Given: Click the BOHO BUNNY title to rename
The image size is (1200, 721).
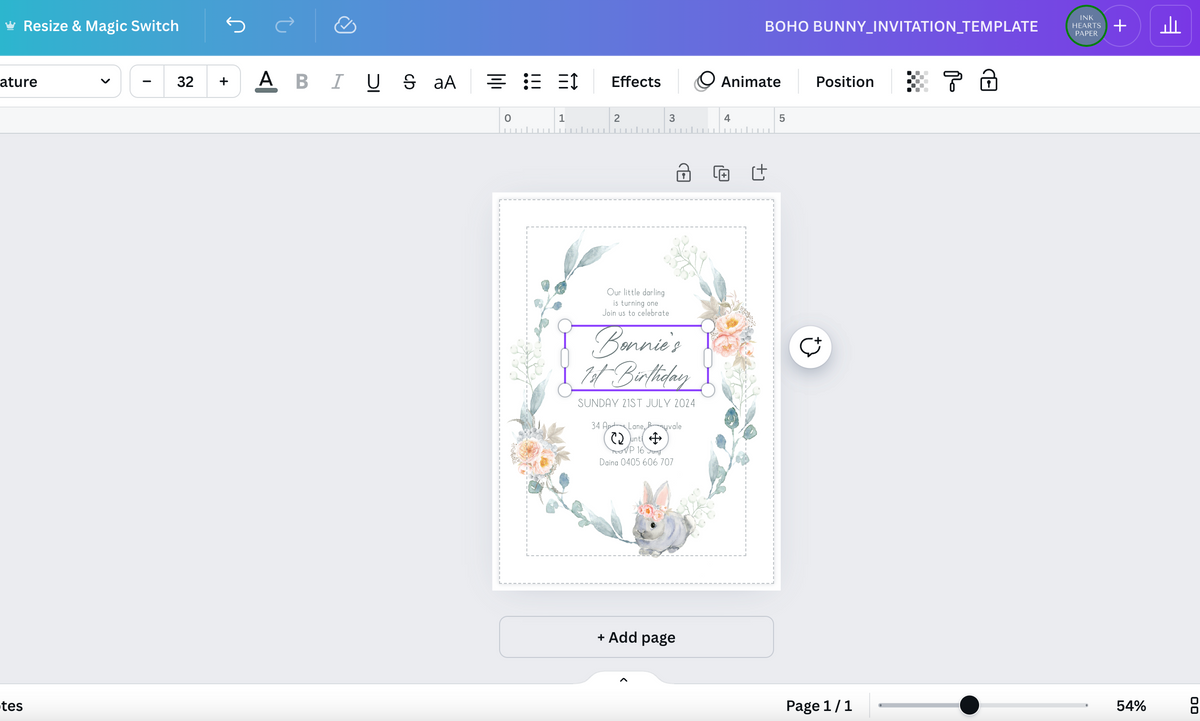Looking at the screenshot, I should (x=901, y=27).
